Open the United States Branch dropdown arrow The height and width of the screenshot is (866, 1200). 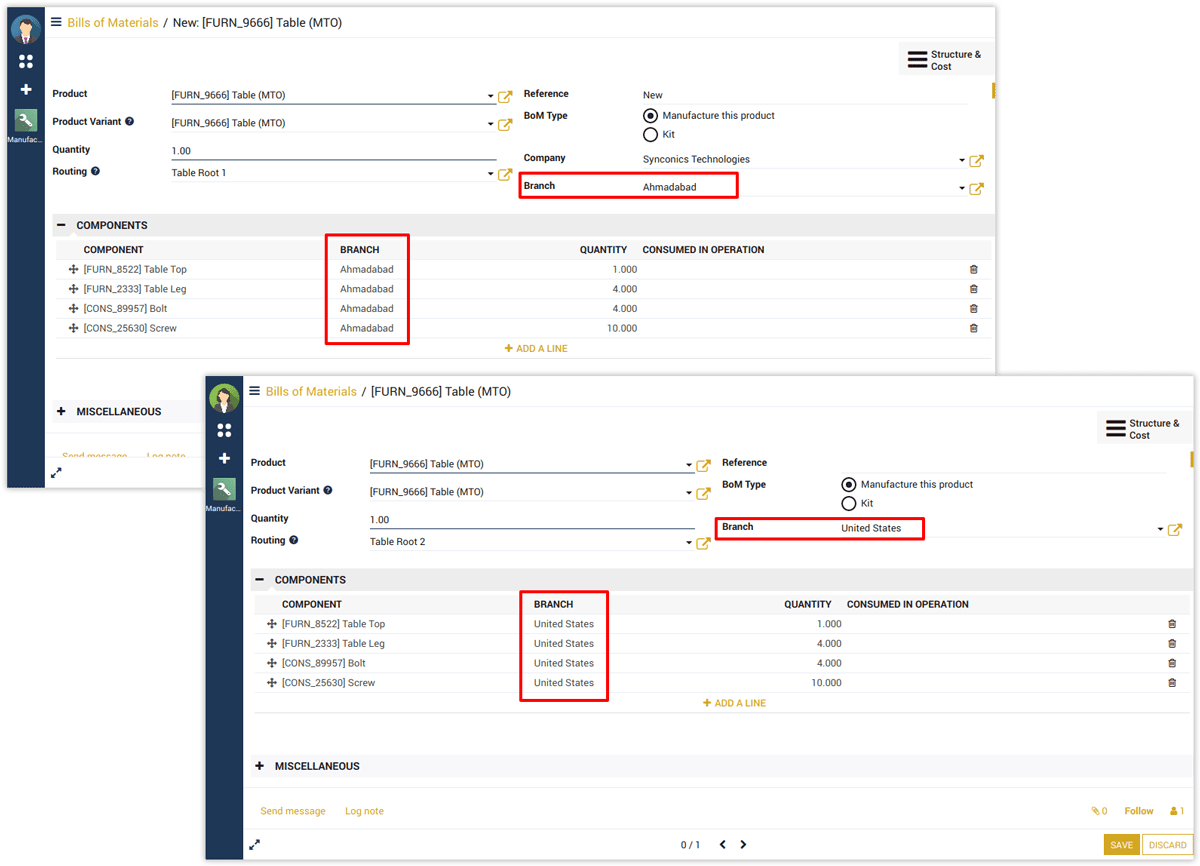[1160, 530]
